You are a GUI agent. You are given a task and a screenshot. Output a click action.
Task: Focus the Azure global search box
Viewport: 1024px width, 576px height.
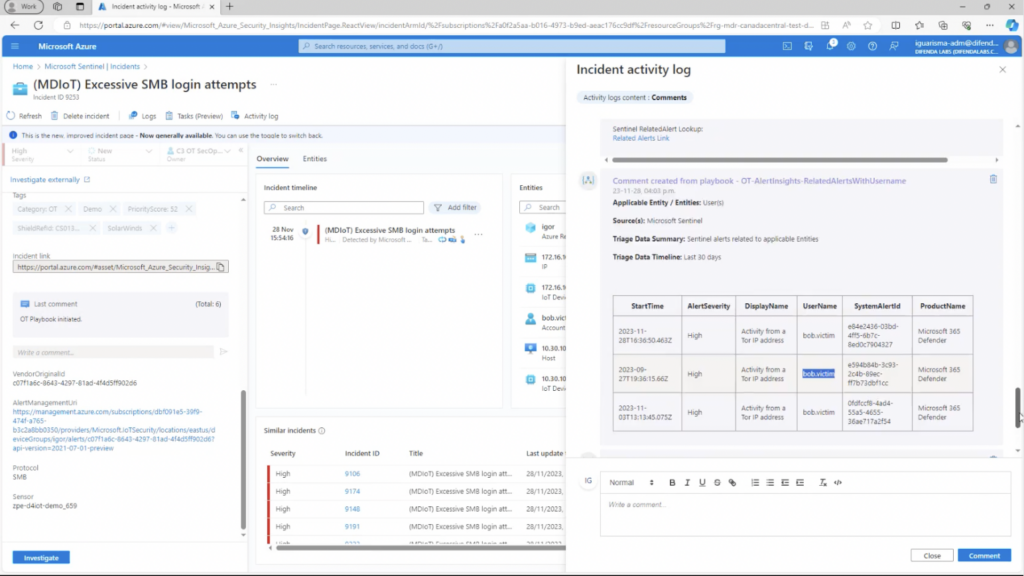pos(512,46)
